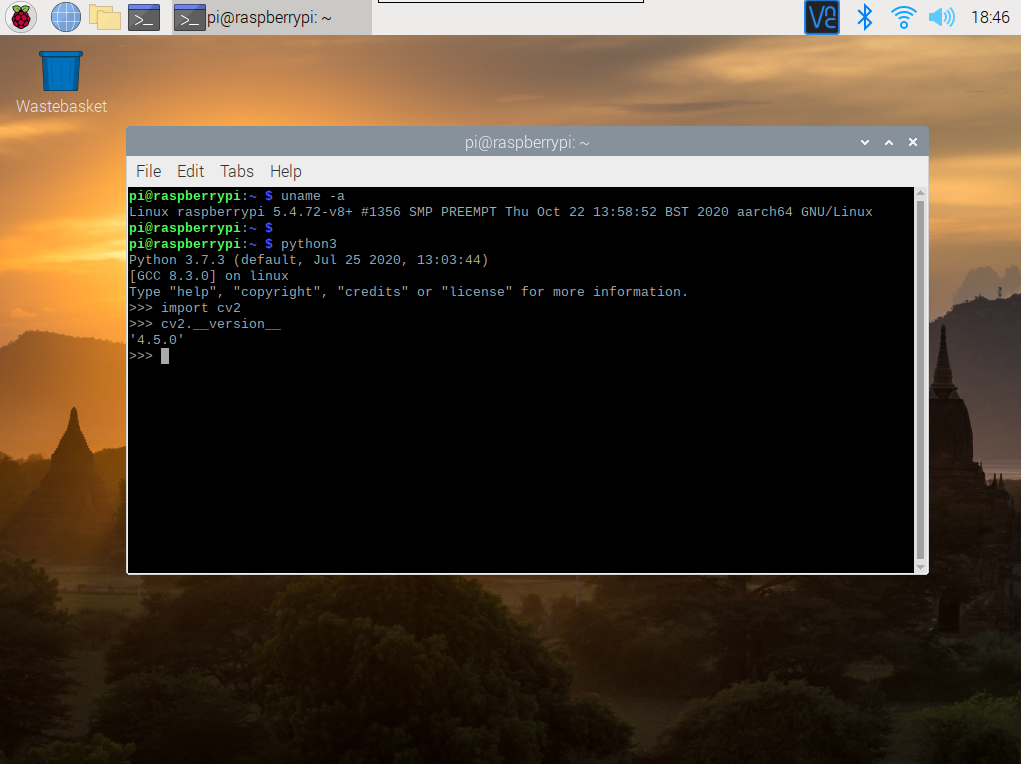Image resolution: width=1021 pixels, height=764 pixels.
Task: Minimize the terminal window
Action: pyautogui.click(x=866, y=143)
